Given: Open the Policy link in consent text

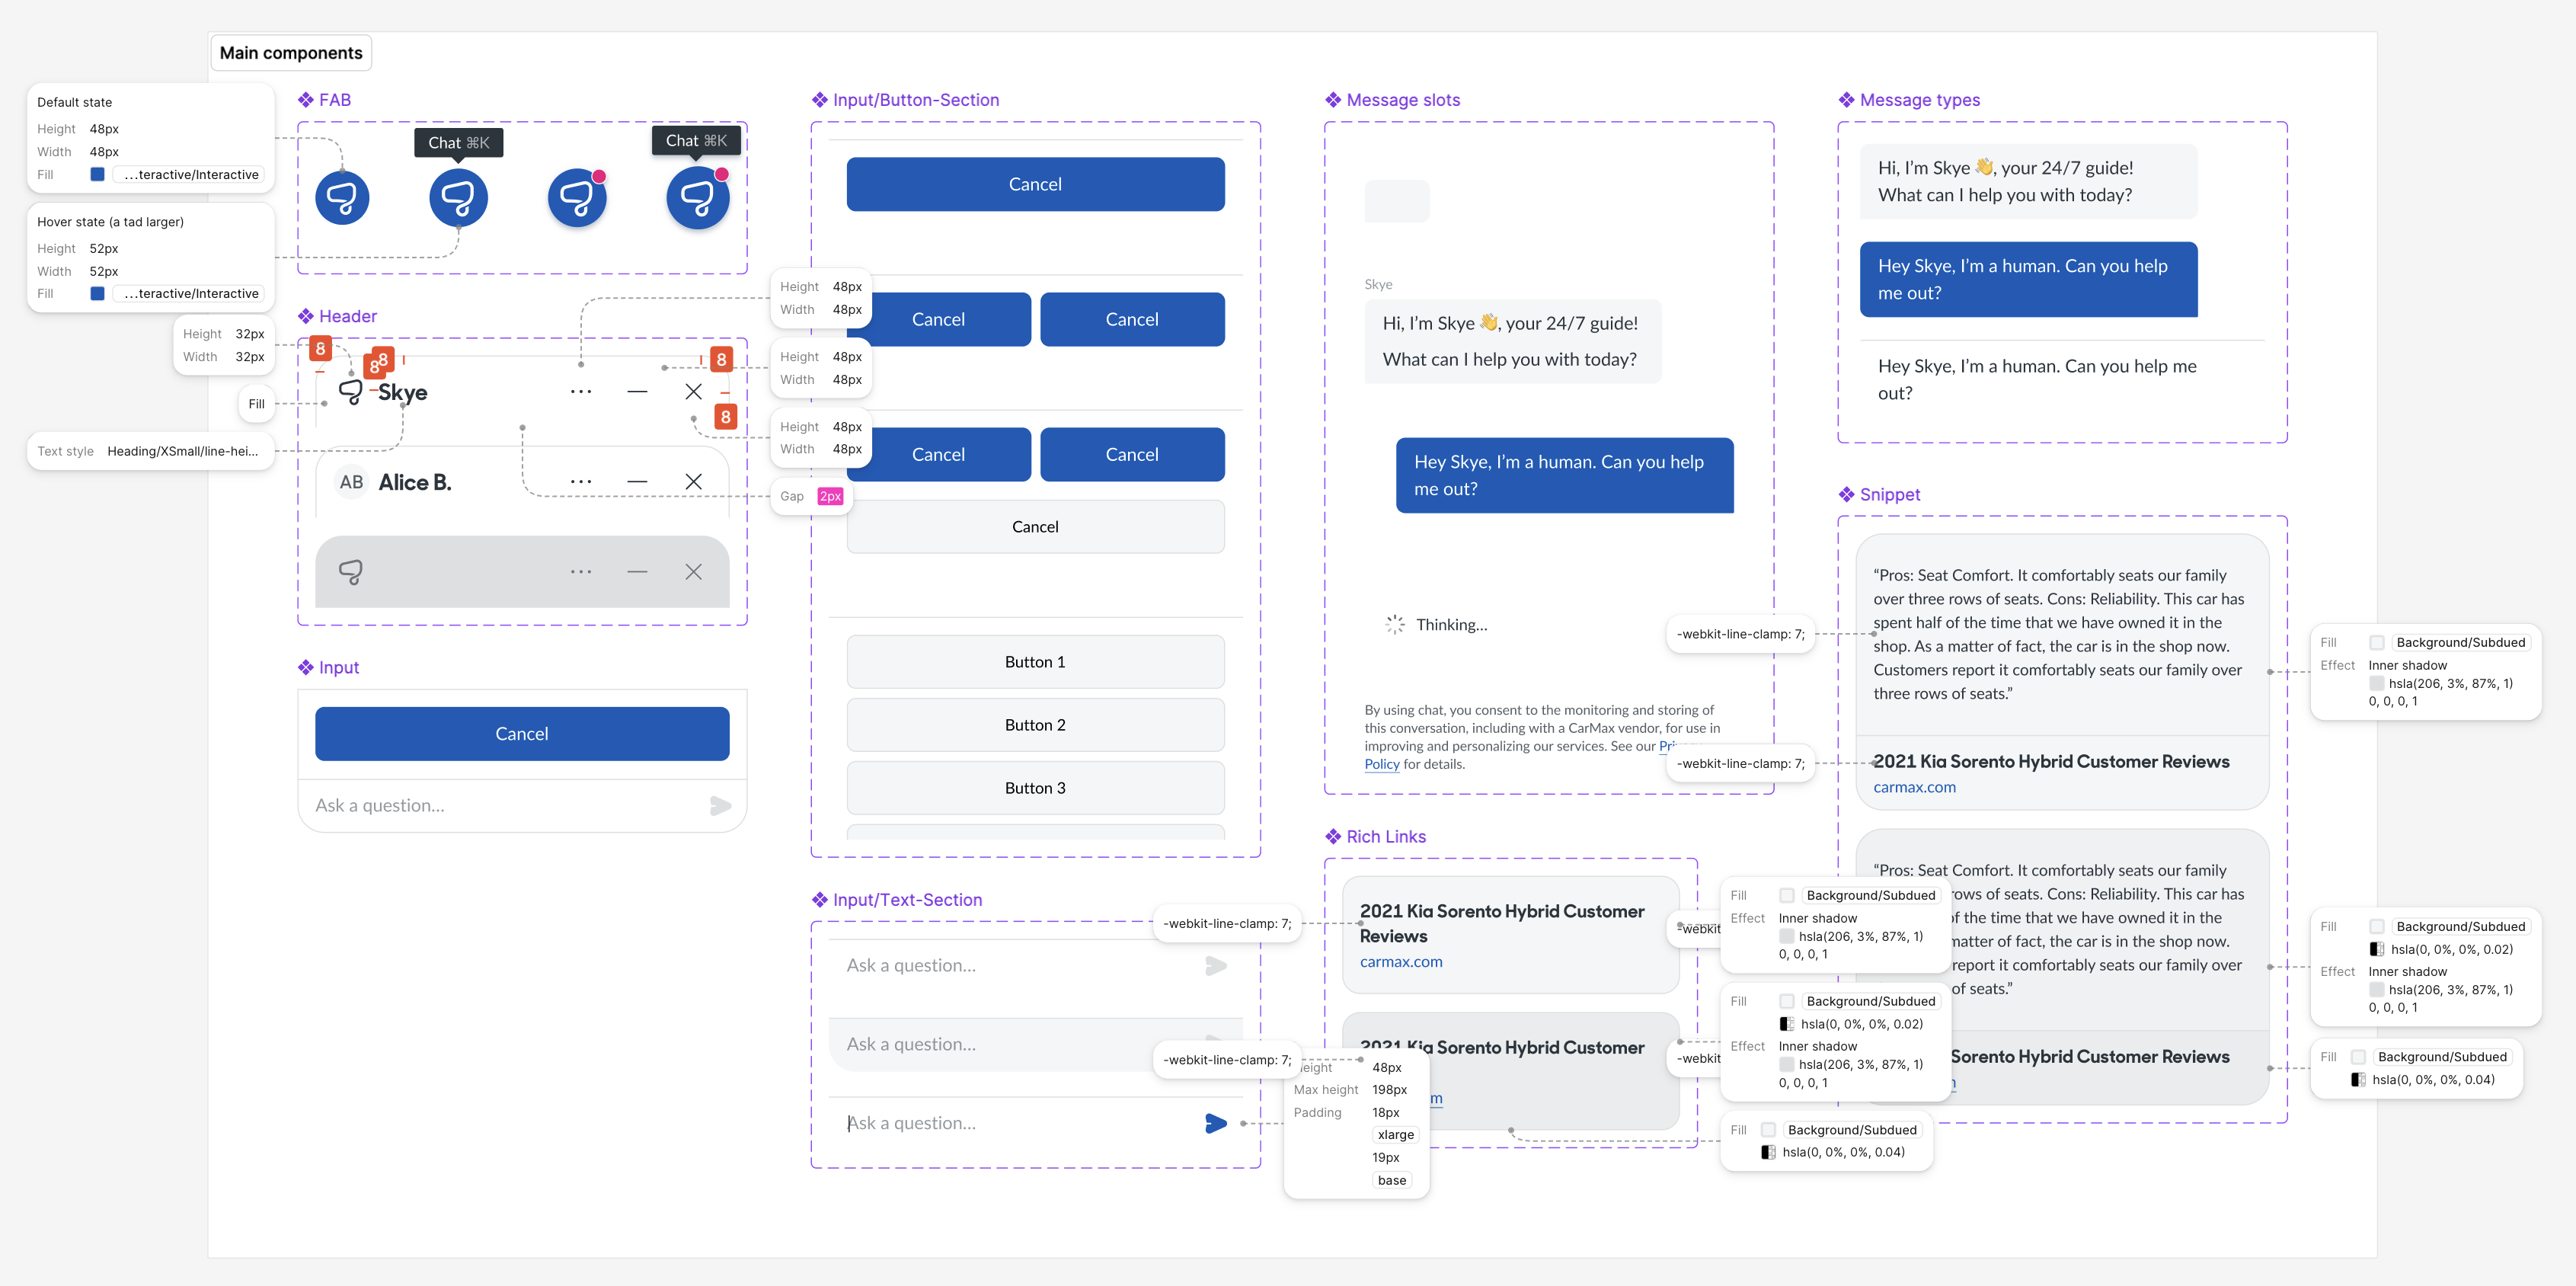Looking at the screenshot, I should click(1381, 764).
